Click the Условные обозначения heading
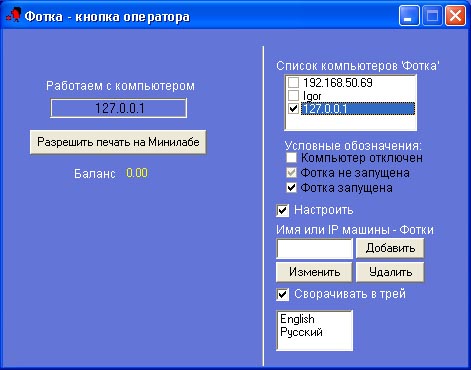 click(353, 146)
